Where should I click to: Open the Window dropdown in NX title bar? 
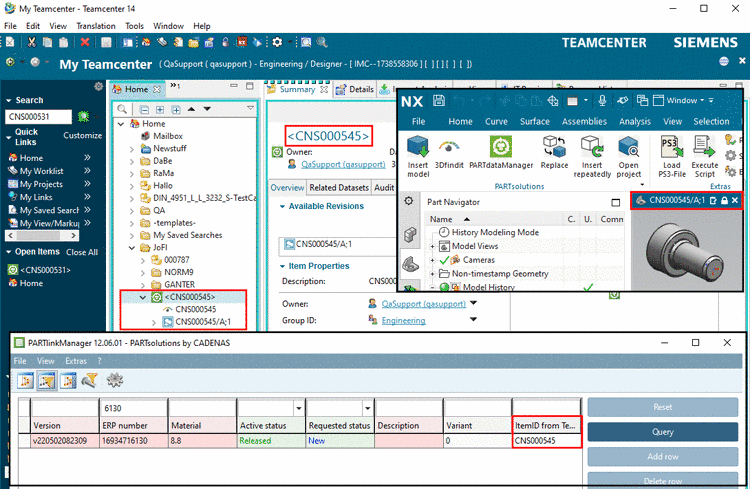tap(683, 100)
